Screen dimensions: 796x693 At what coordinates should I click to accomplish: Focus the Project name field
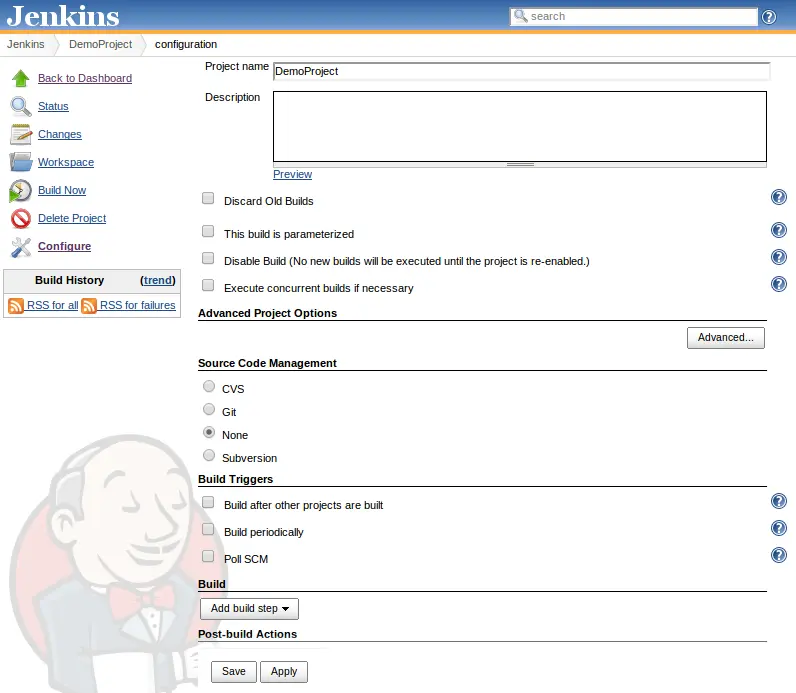coord(521,72)
